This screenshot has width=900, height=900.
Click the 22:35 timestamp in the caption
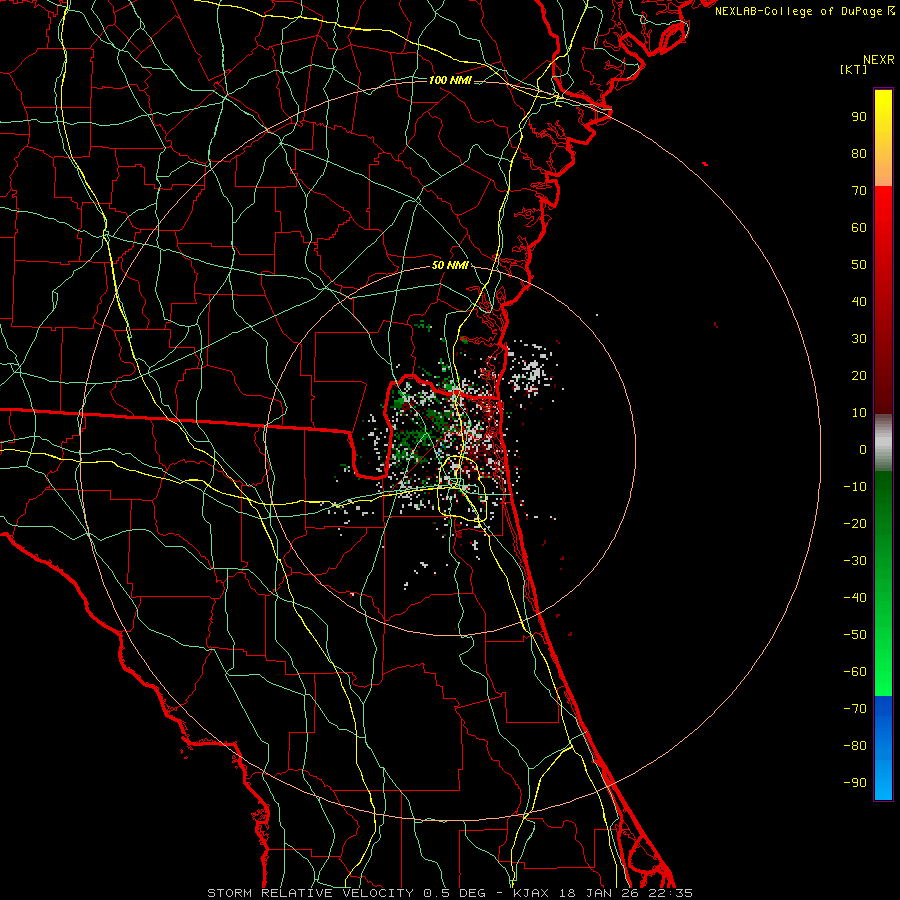click(x=670, y=893)
